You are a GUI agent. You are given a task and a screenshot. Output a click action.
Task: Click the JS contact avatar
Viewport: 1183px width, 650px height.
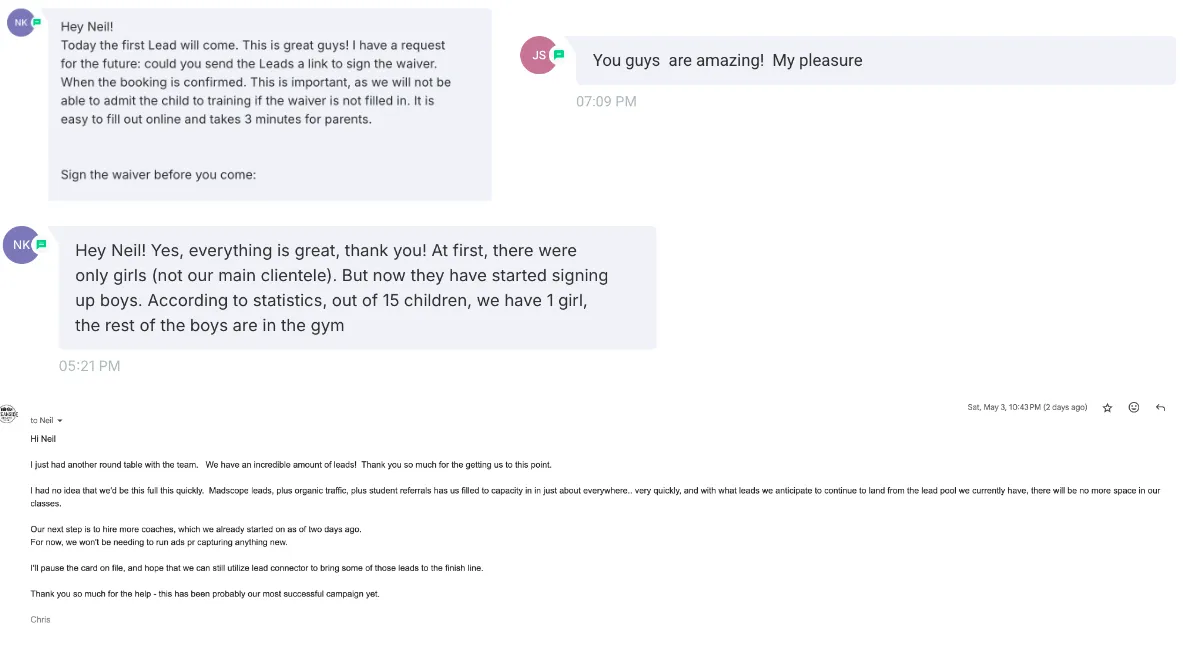539,55
